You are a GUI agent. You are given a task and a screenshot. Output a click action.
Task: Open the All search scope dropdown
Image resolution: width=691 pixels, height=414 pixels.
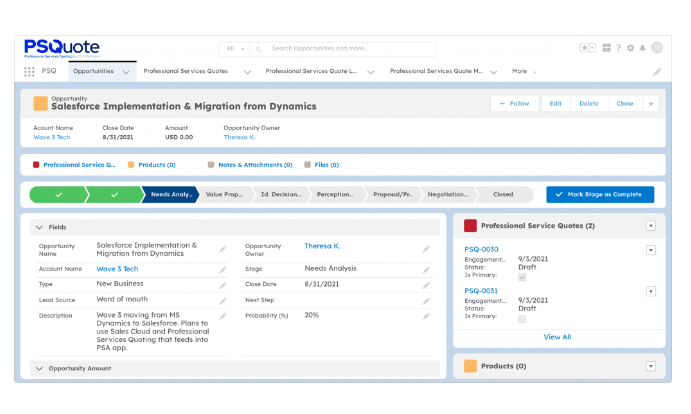(235, 48)
